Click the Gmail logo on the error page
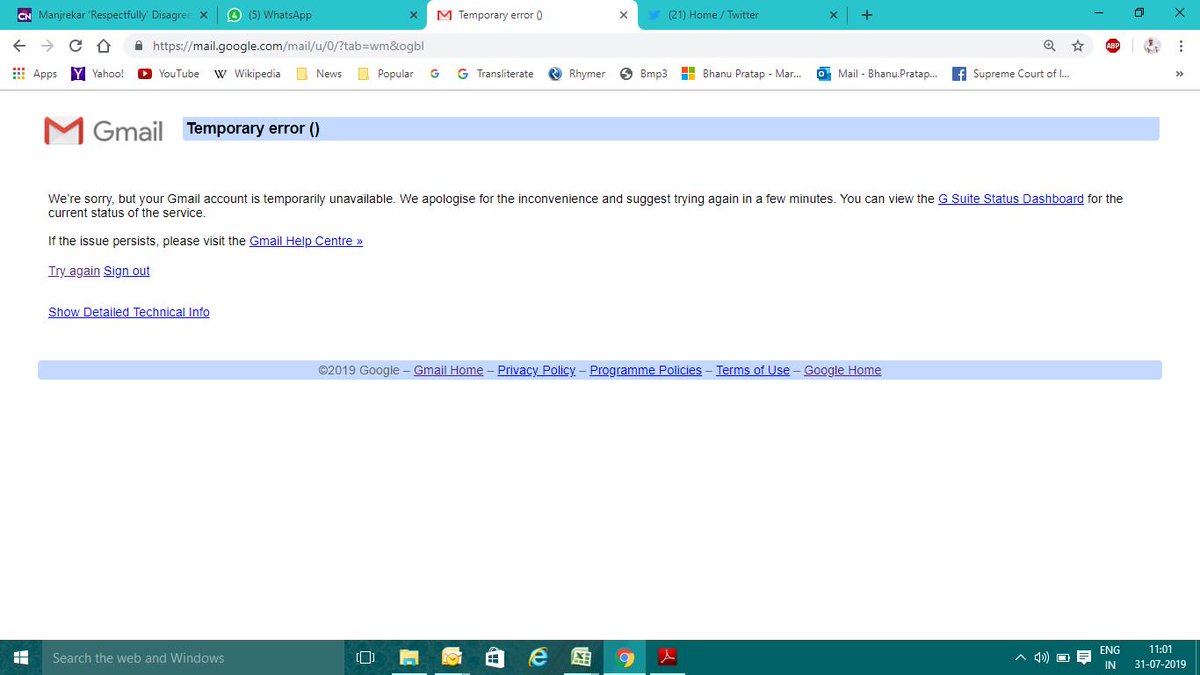 [x=102, y=129]
